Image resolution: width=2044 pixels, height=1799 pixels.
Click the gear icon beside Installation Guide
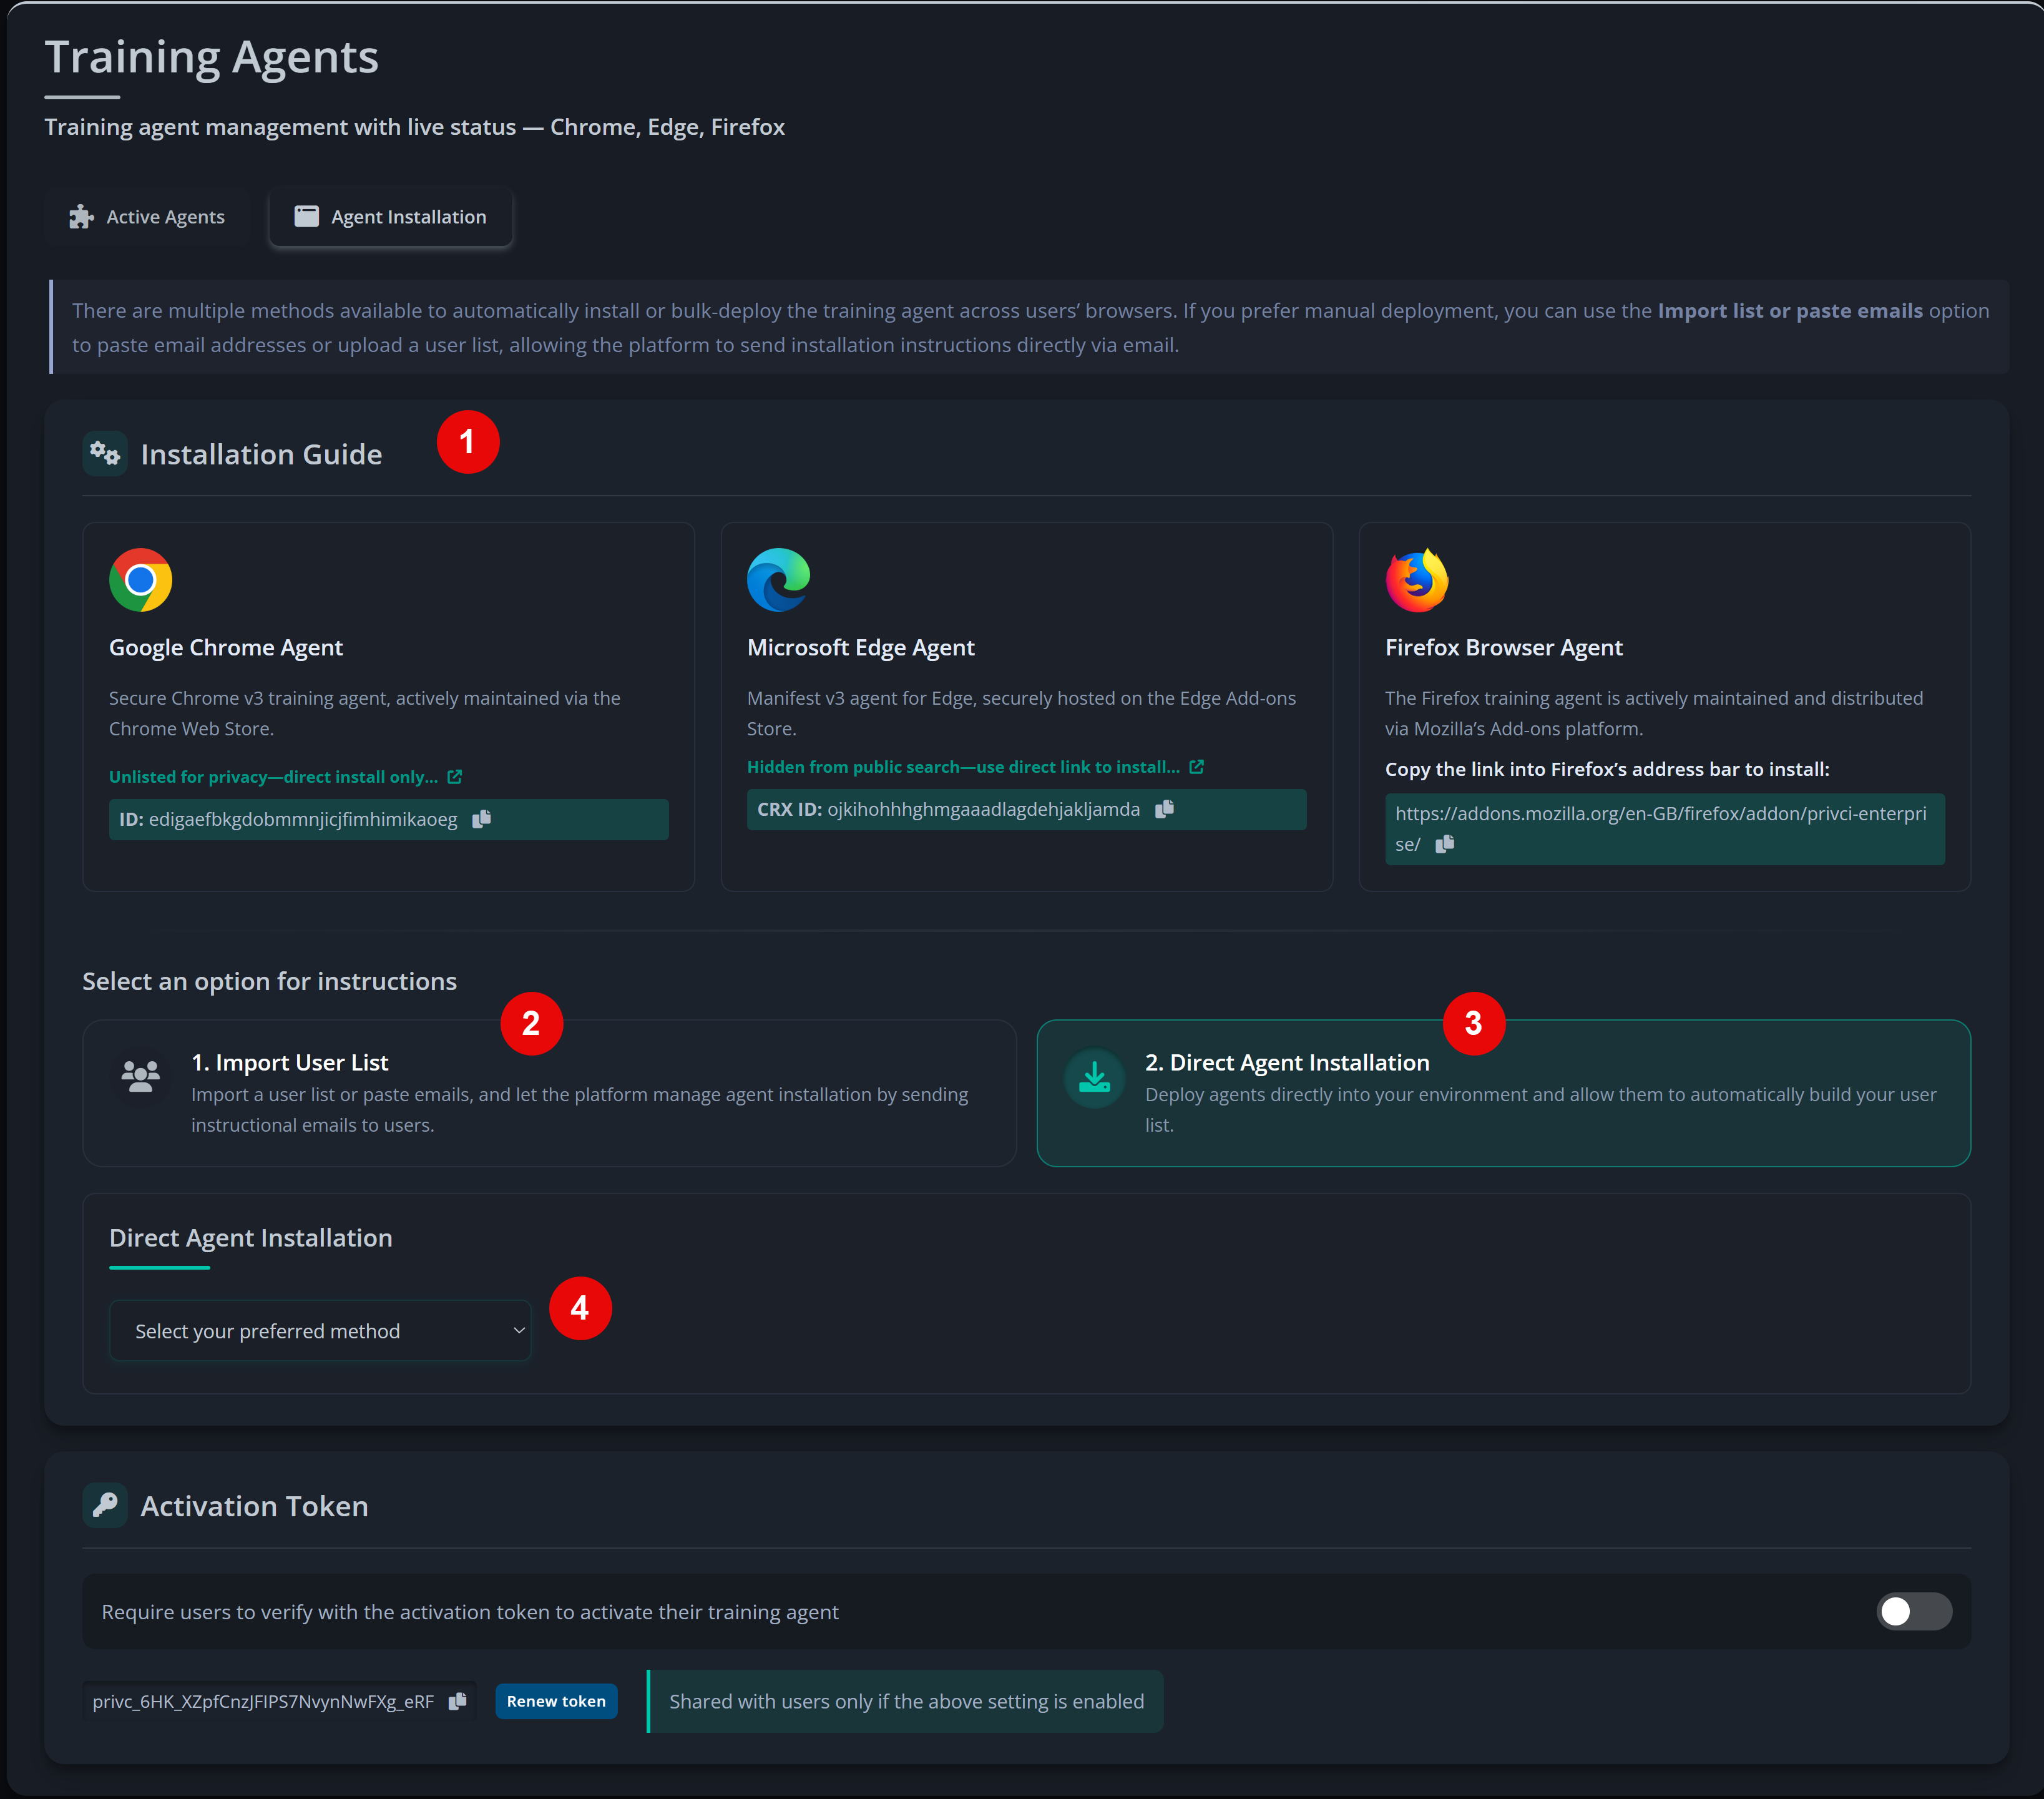click(x=104, y=453)
